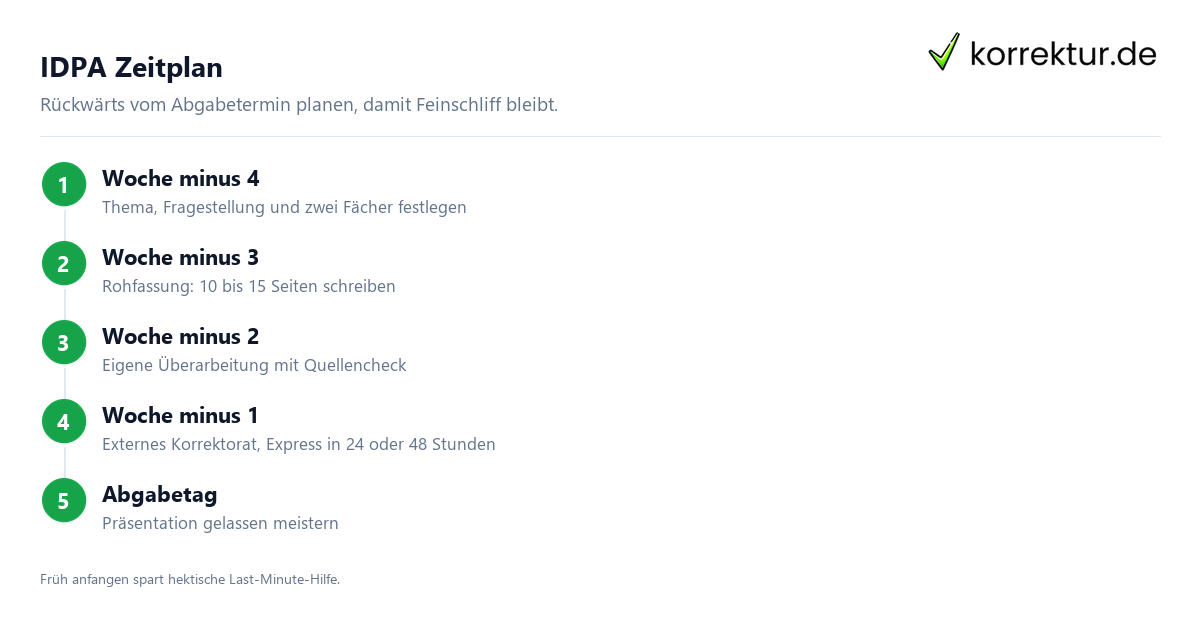Select the Woche minus 3 heading

181,258
